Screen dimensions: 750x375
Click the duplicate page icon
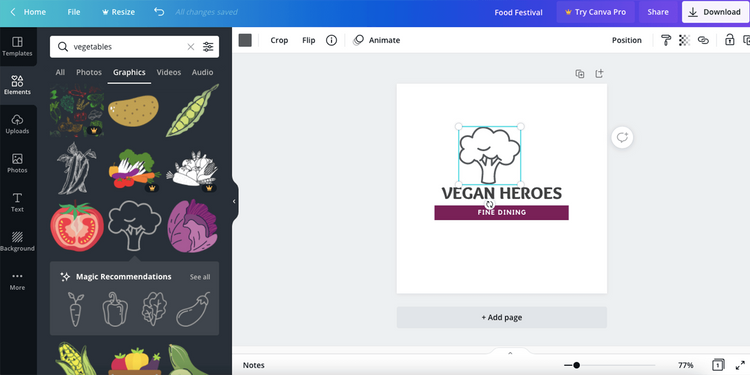580,74
